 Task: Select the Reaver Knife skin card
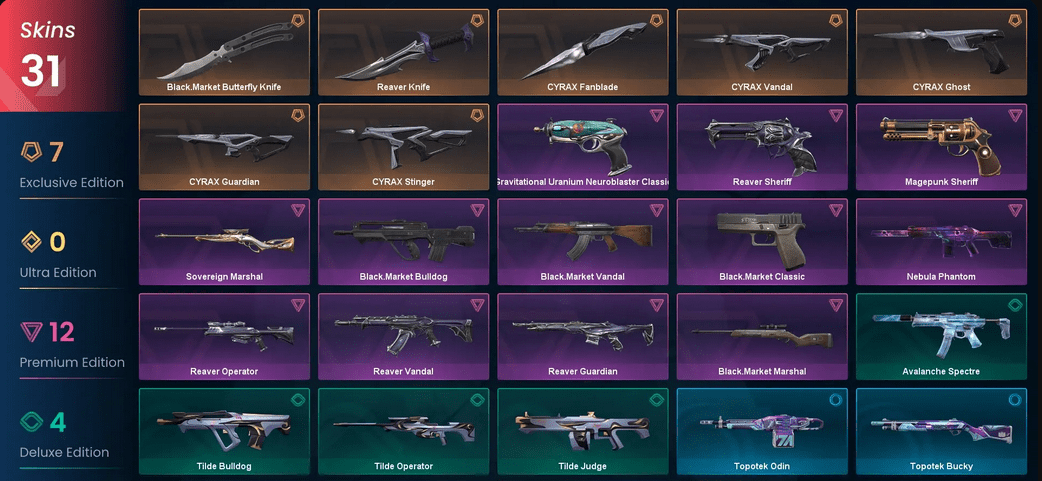(x=403, y=52)
